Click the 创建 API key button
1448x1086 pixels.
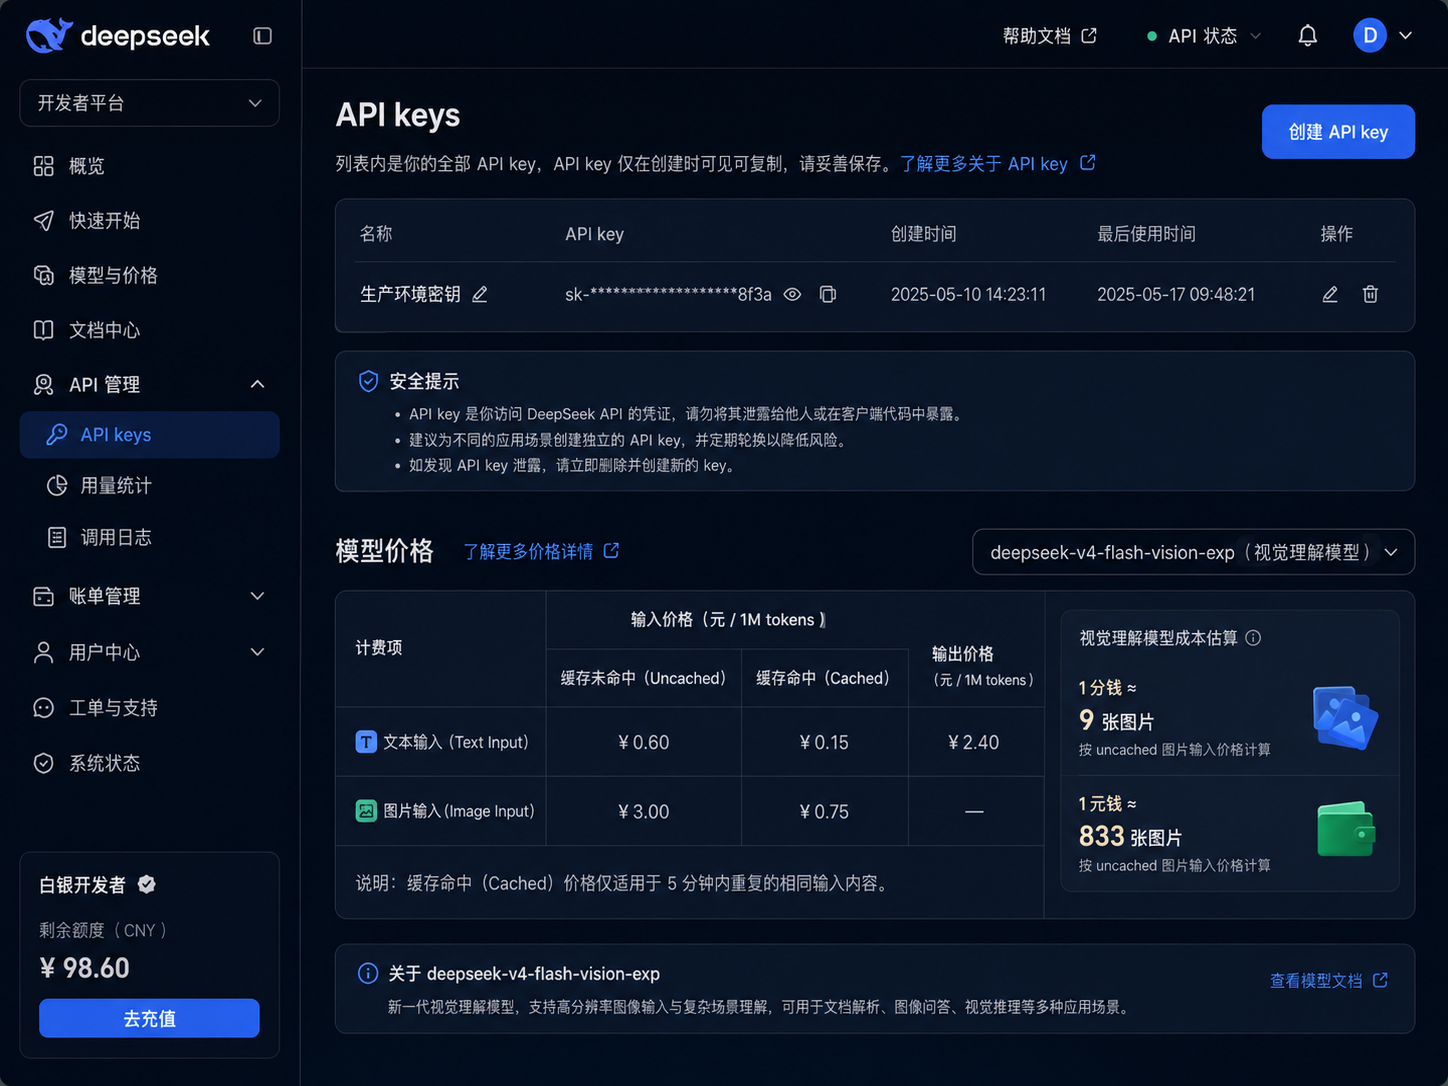[1338, 132]
